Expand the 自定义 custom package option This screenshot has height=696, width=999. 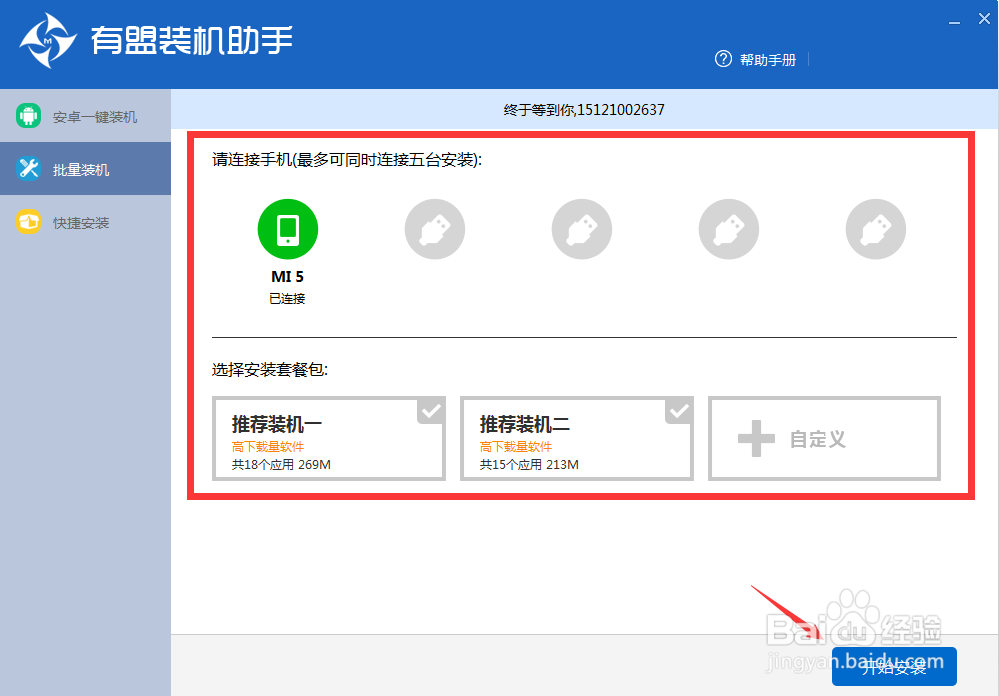tap(823, 438)
